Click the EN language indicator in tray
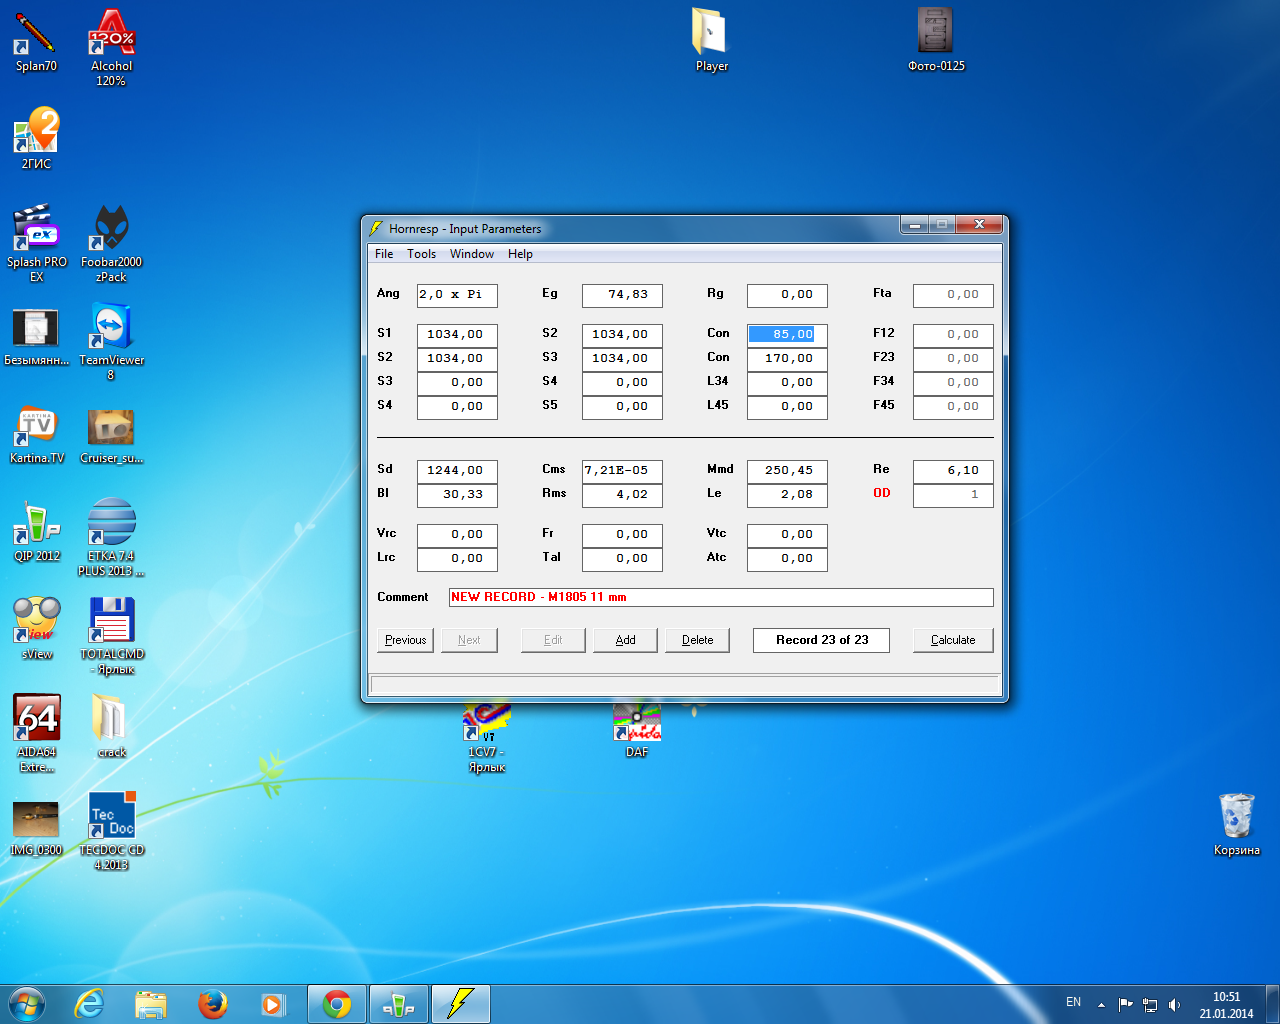 pos(1073,1002)
